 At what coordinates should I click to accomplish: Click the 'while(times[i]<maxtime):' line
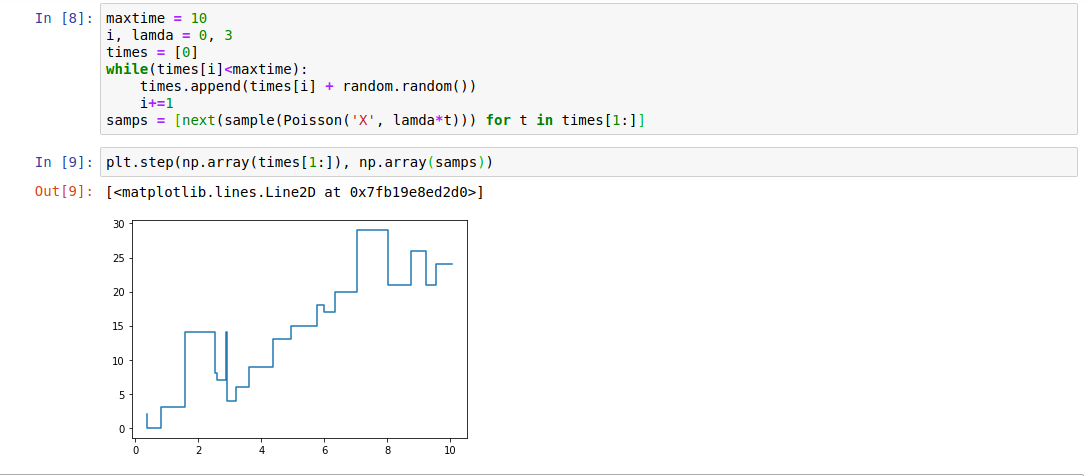[x=206, y=69]
